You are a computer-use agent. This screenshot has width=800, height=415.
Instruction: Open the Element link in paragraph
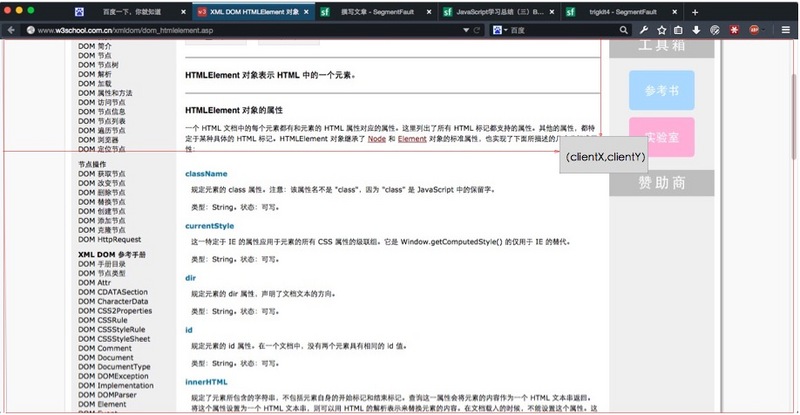coord(412,139)
